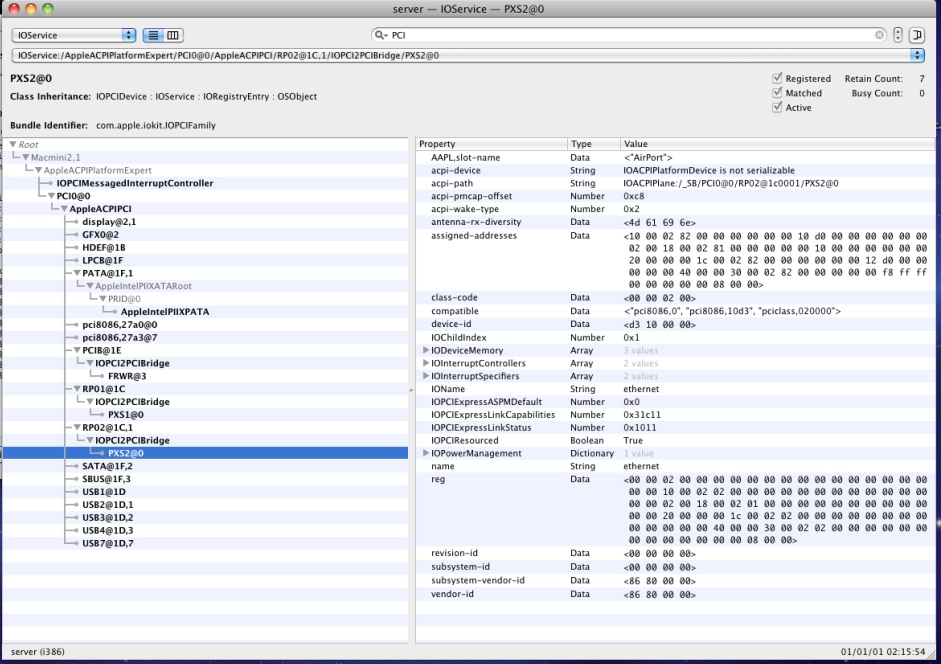This screenshot has height=664, width=941.
Task: Collapse the Macmini2,1 node
Action: (26, 157)
